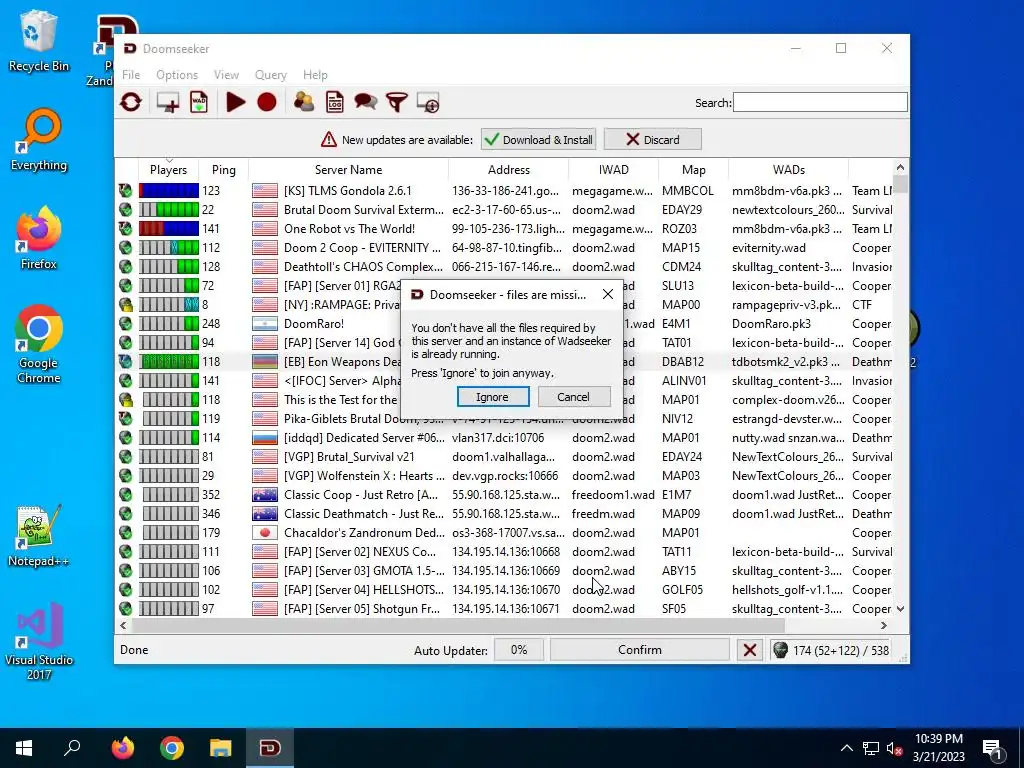Viewport: 1024px width, 768px height.
Task: Click the monitor with compass toolbar icon
Action: click(x=428, y=103)
